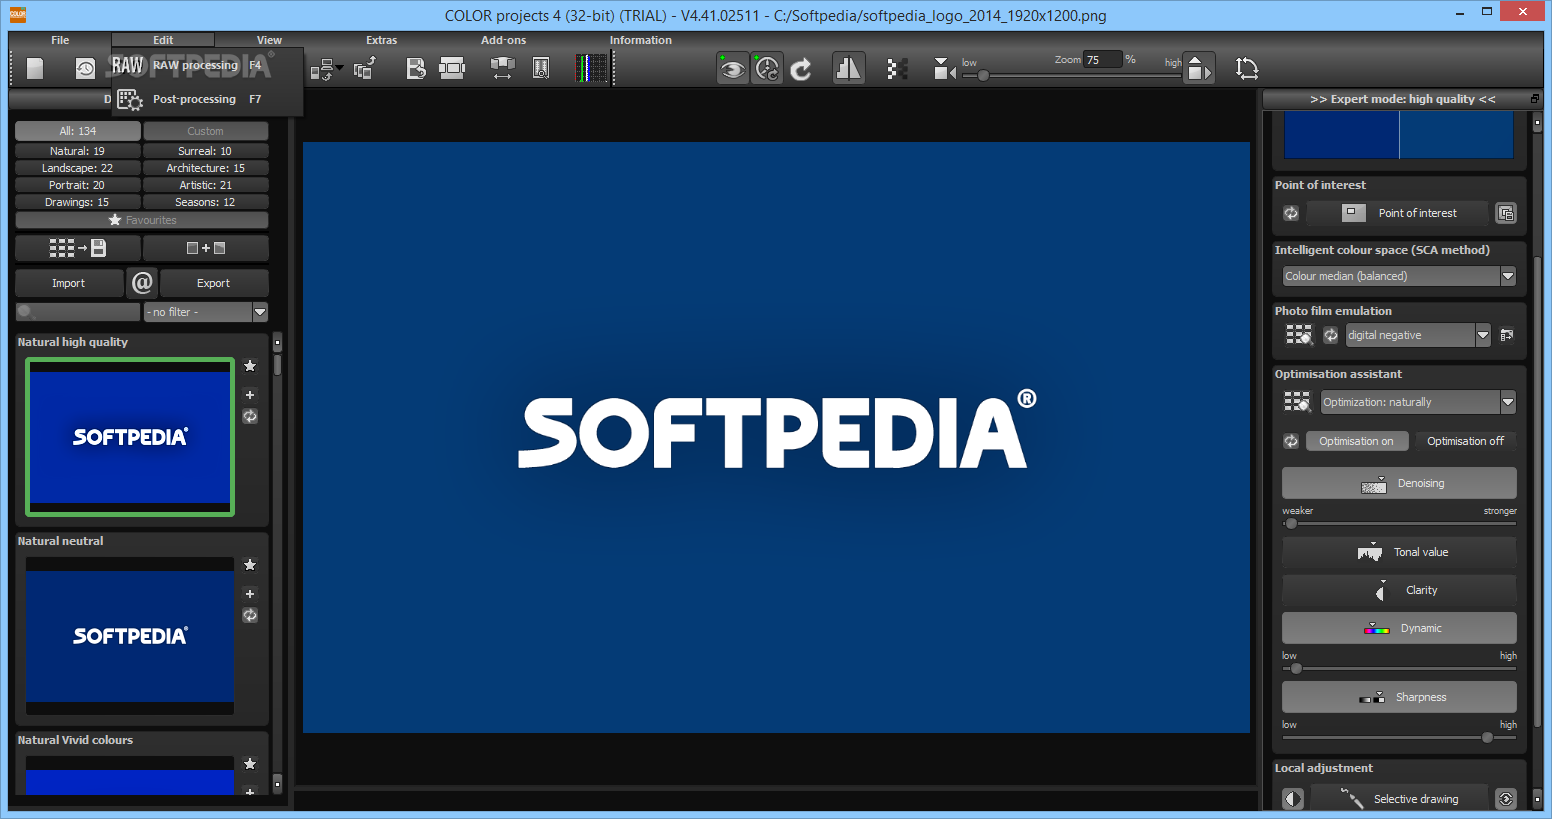Click the Denoising button

pos(1399,483)
